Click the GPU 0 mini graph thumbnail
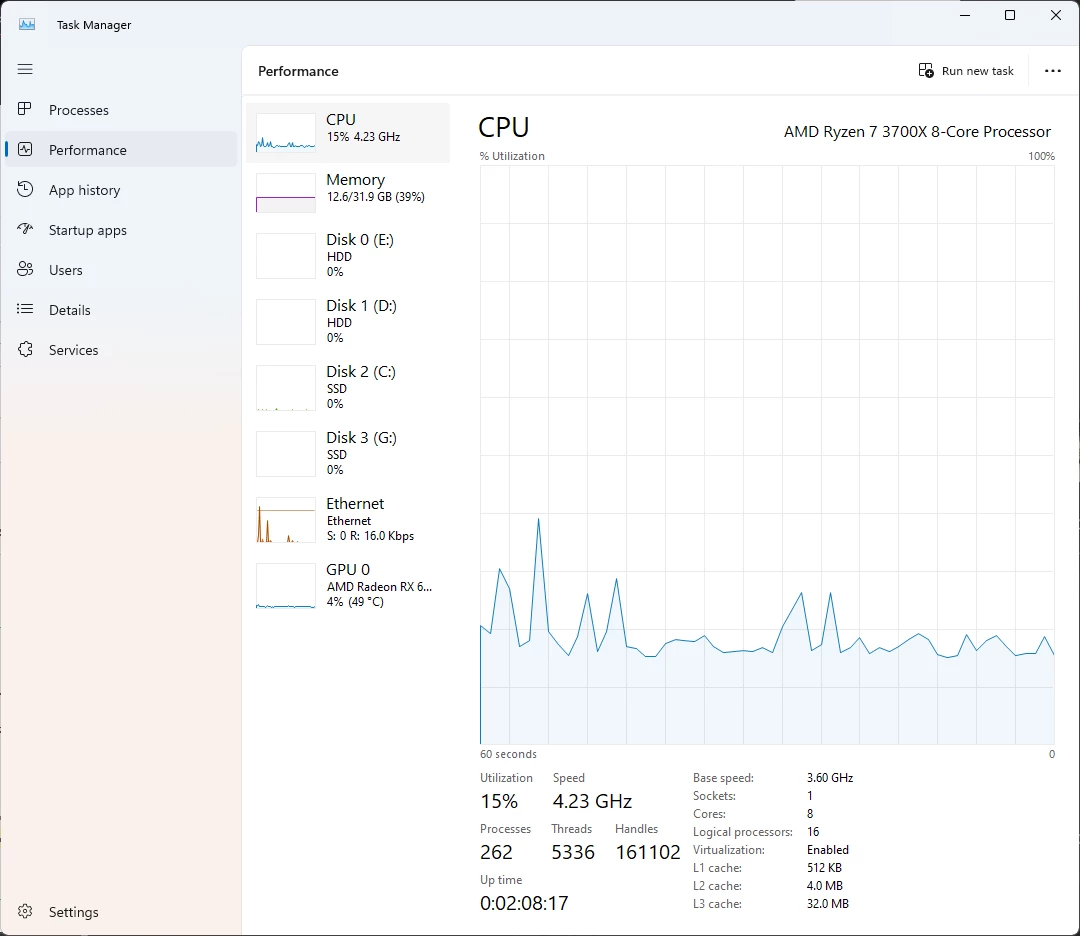The height and width of the screenshot is (936, 1080). click(286, 586)
